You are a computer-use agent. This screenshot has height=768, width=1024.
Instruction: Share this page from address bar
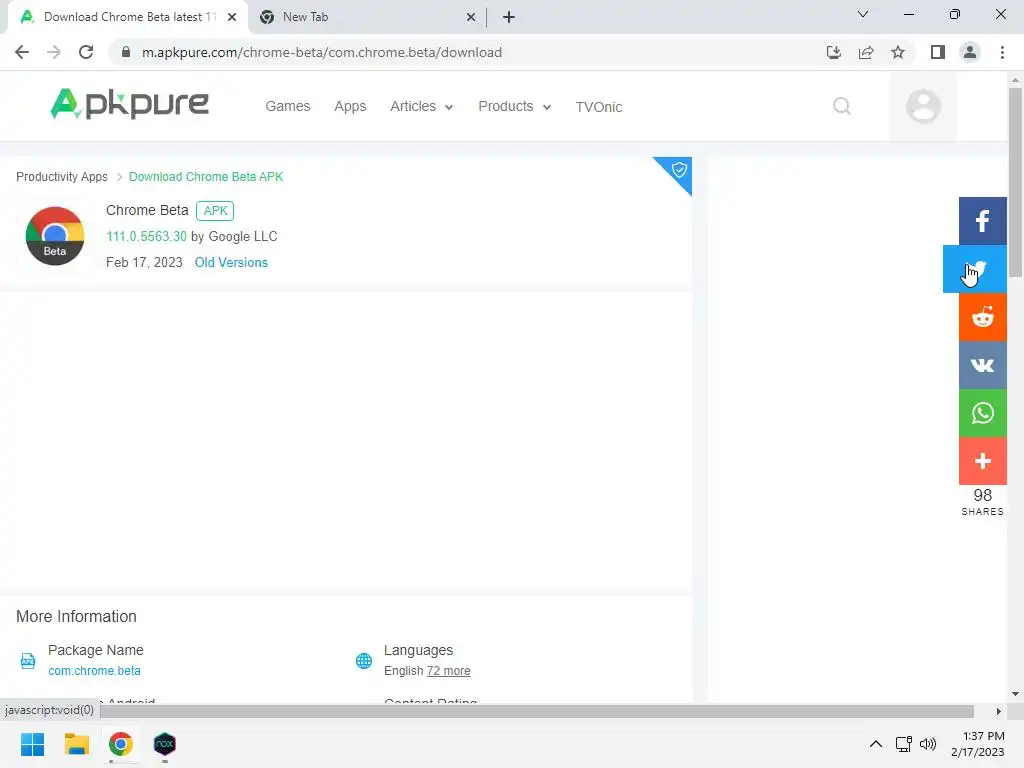point(866,52)
